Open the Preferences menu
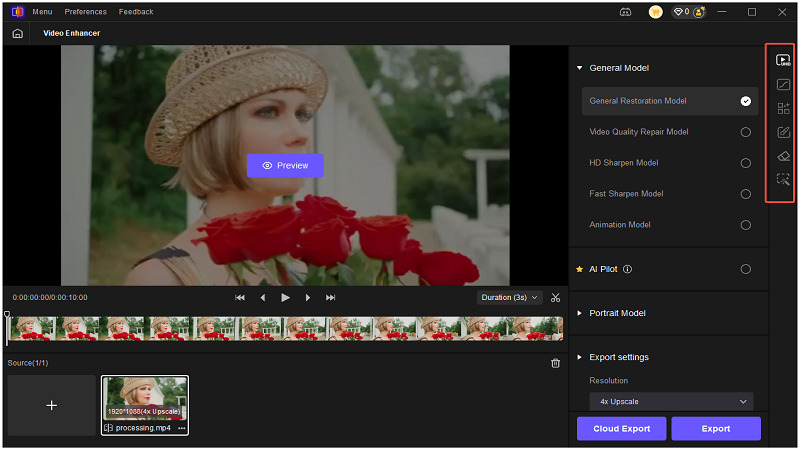Viewport: 800px width, 450px height. click(x=85, y=12)
